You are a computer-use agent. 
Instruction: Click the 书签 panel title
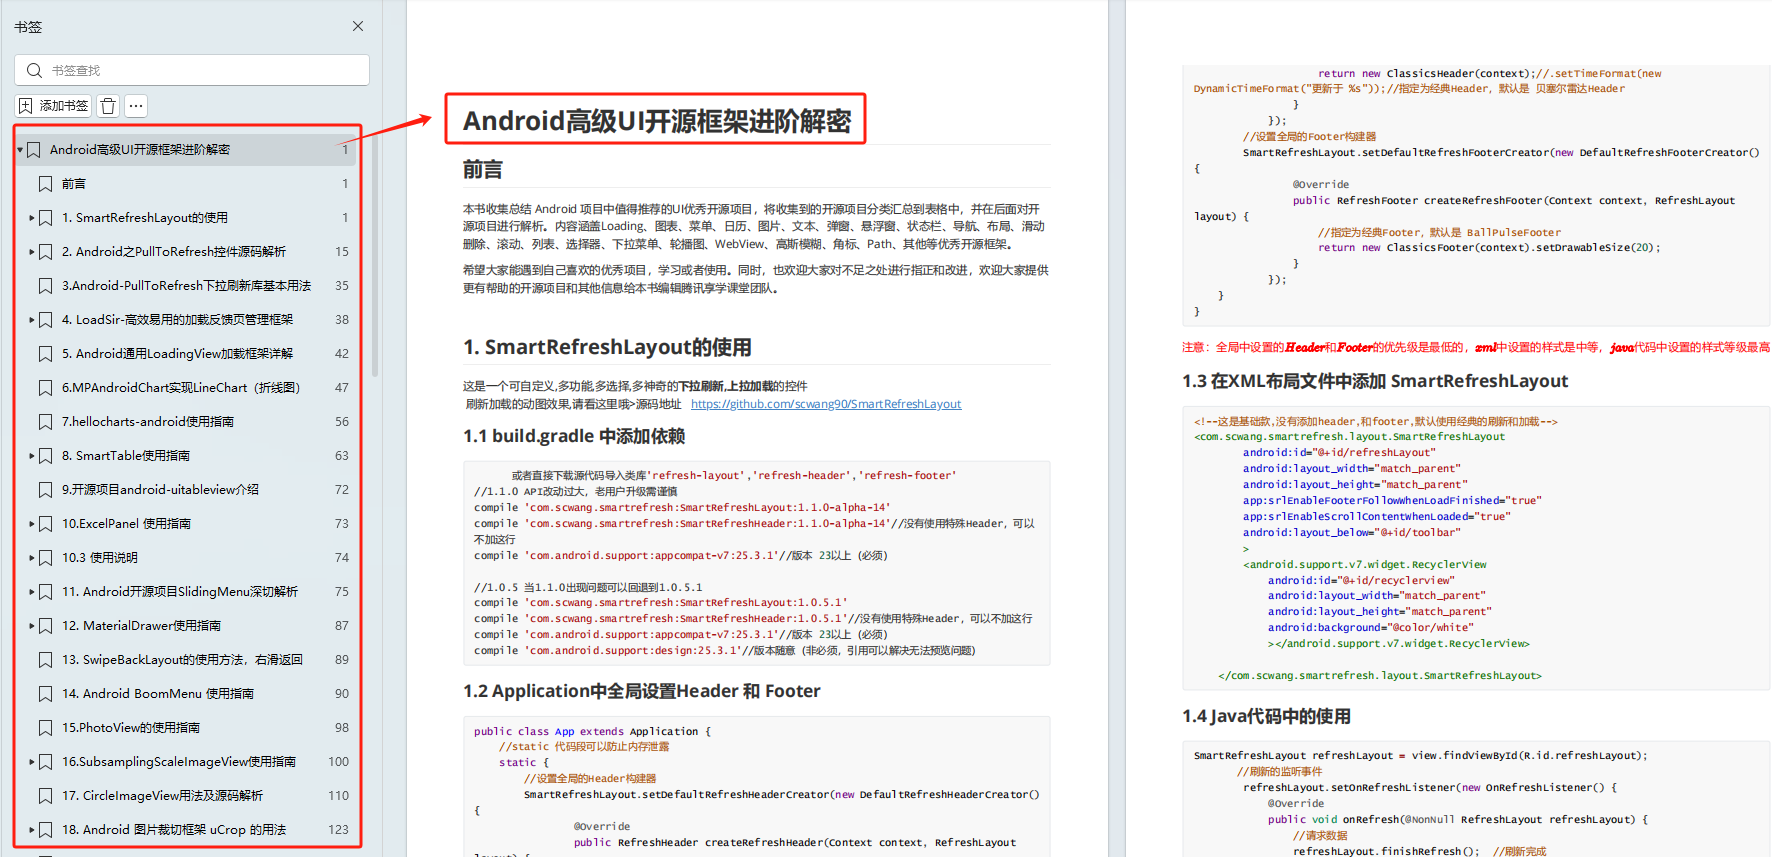coord(28,27)
